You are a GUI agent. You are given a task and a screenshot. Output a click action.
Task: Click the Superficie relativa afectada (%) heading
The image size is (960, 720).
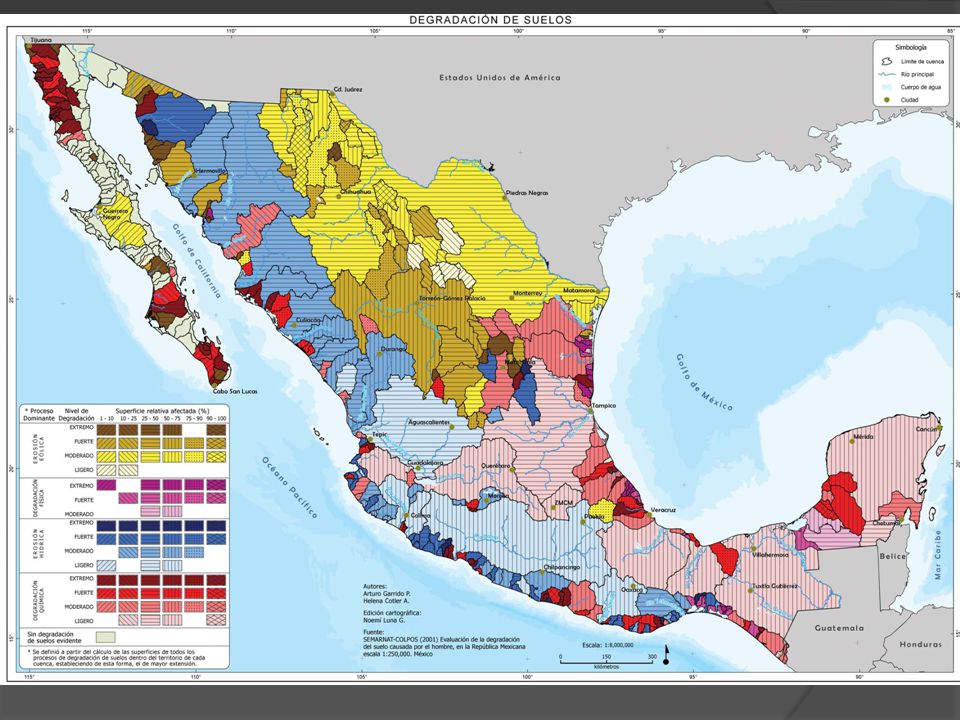[162, 411]
